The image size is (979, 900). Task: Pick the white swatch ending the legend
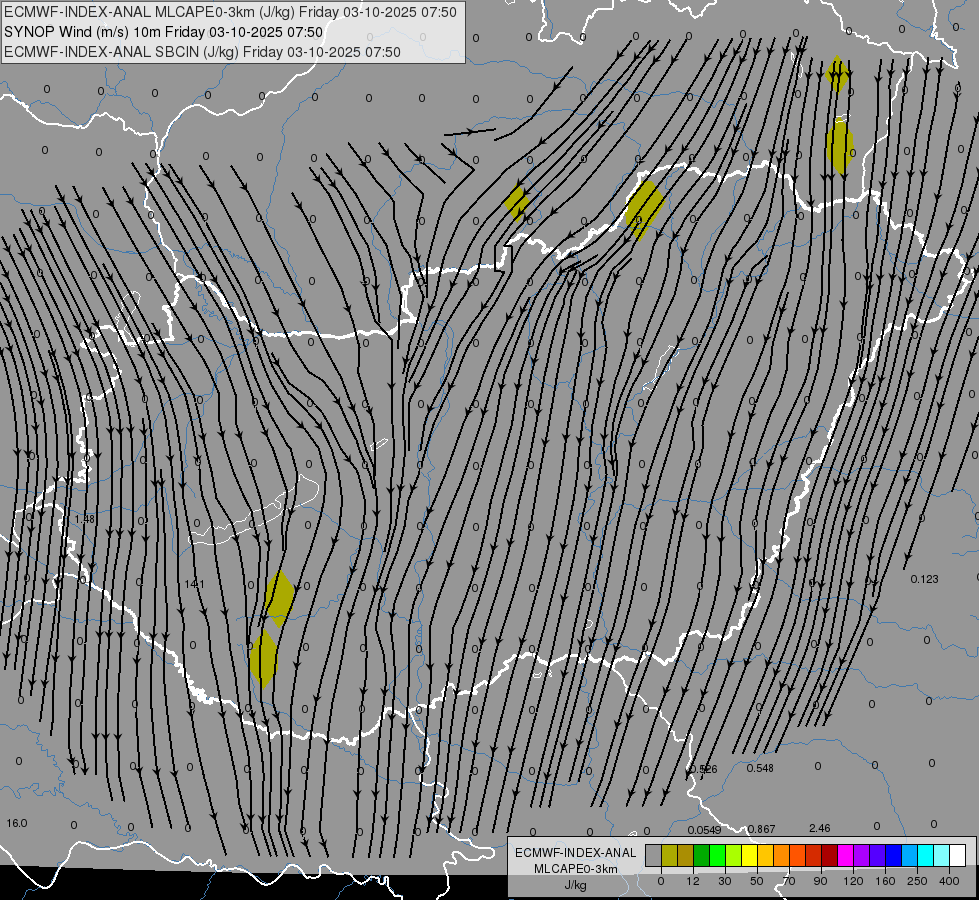(957, 855)
